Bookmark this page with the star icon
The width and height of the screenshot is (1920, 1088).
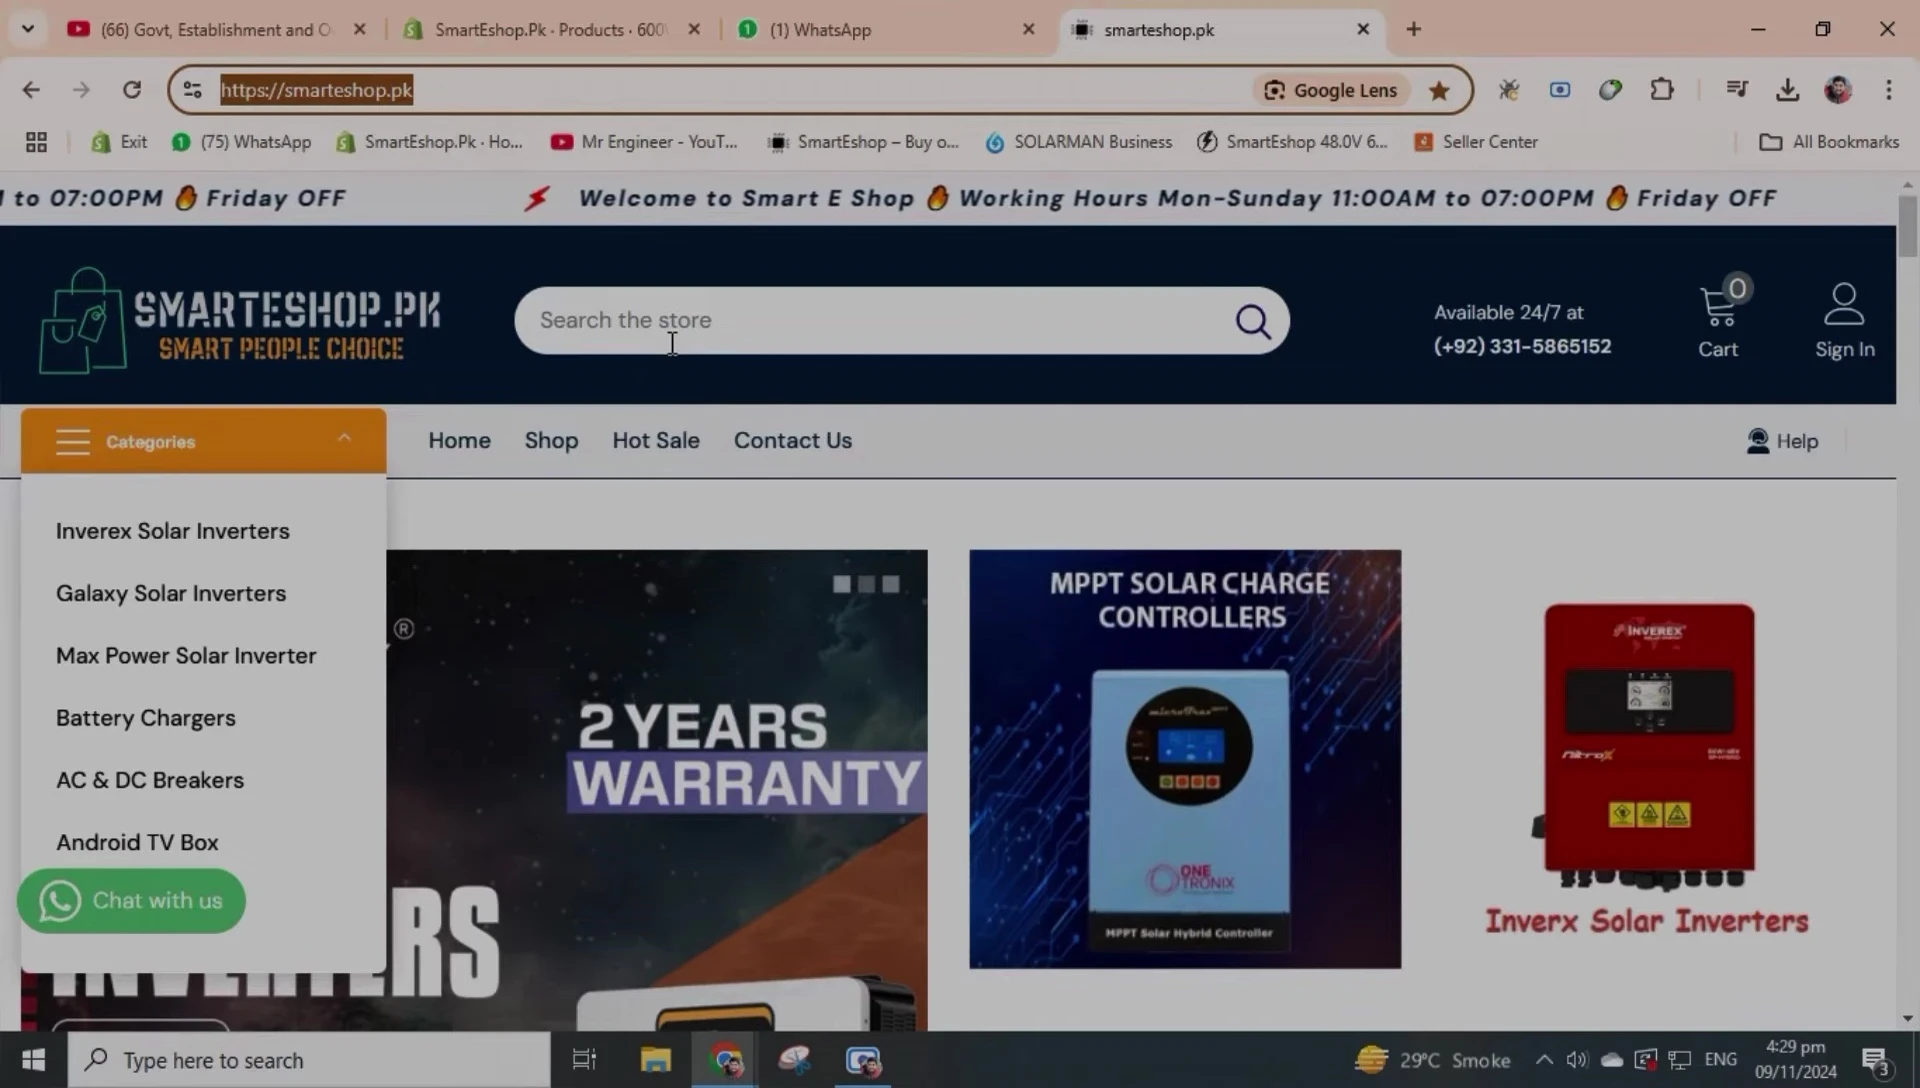tap(1439, 90)
